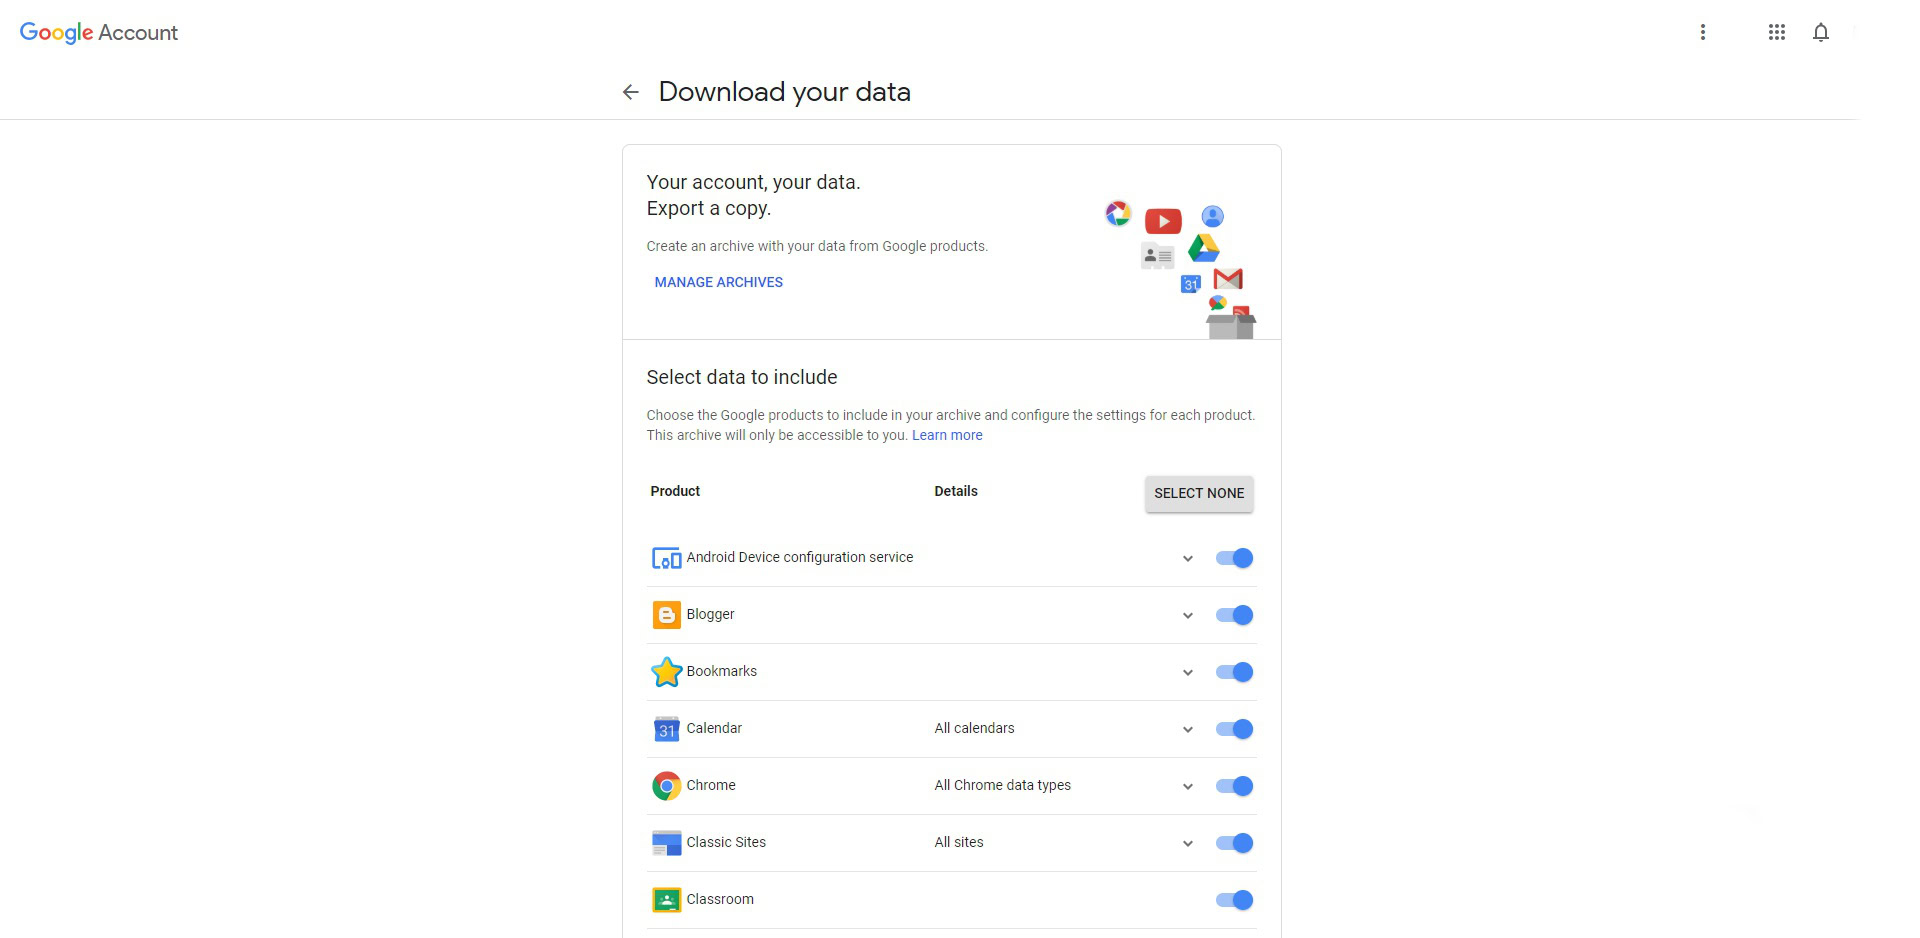Disable the Blogger export toggle
This screenshot has height=938, width=1920.
[x=1235, y=615]
